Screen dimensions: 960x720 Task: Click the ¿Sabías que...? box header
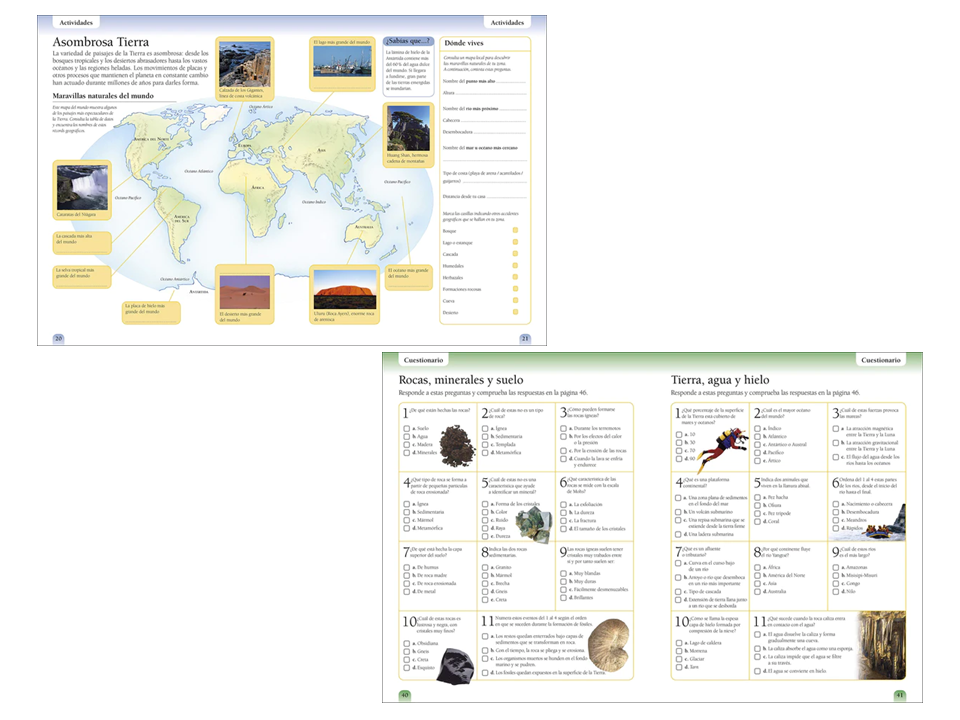[x=408, y=41]
